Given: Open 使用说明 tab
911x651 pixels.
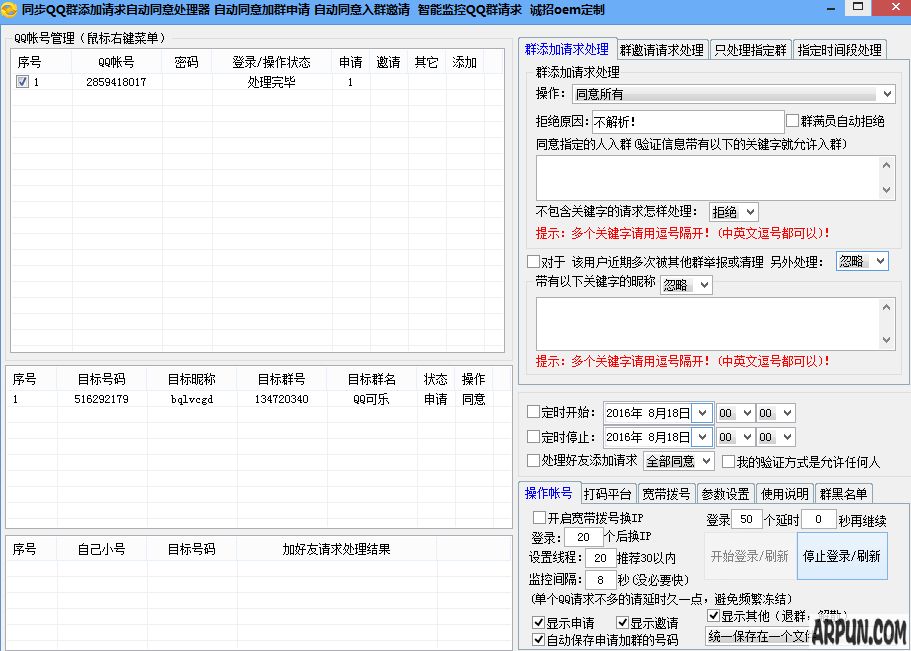Looking at the screenshot, I should pos(785,494).
